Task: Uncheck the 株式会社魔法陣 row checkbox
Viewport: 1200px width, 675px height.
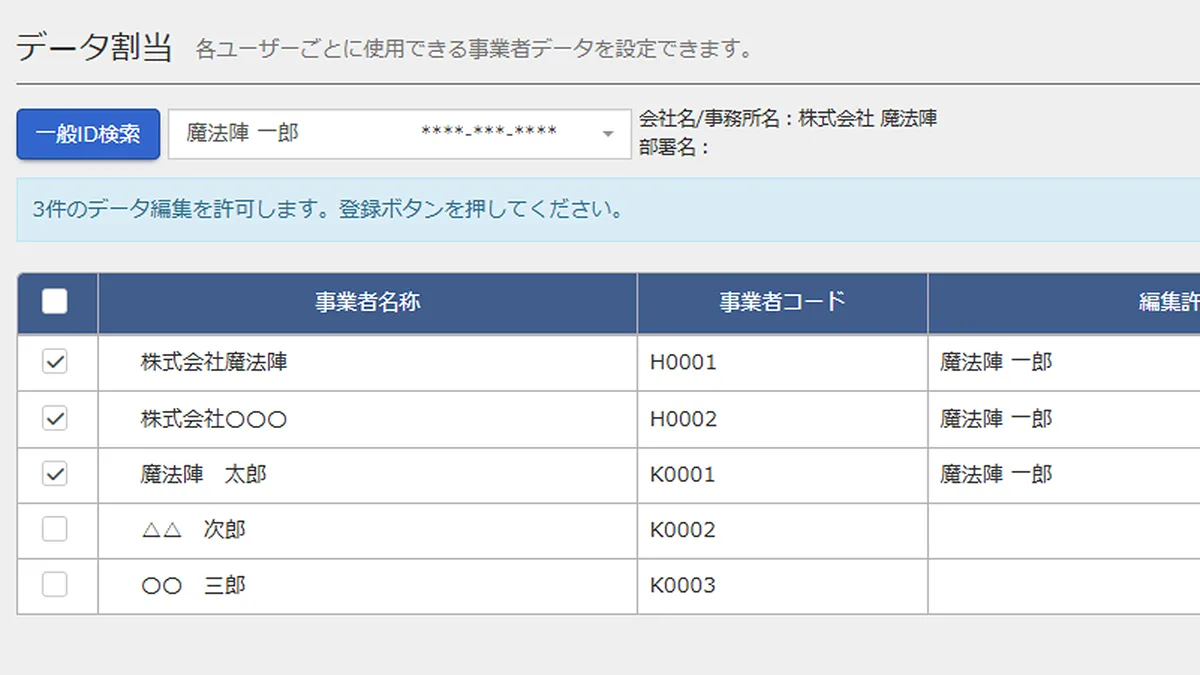Action: pos(55,363)
